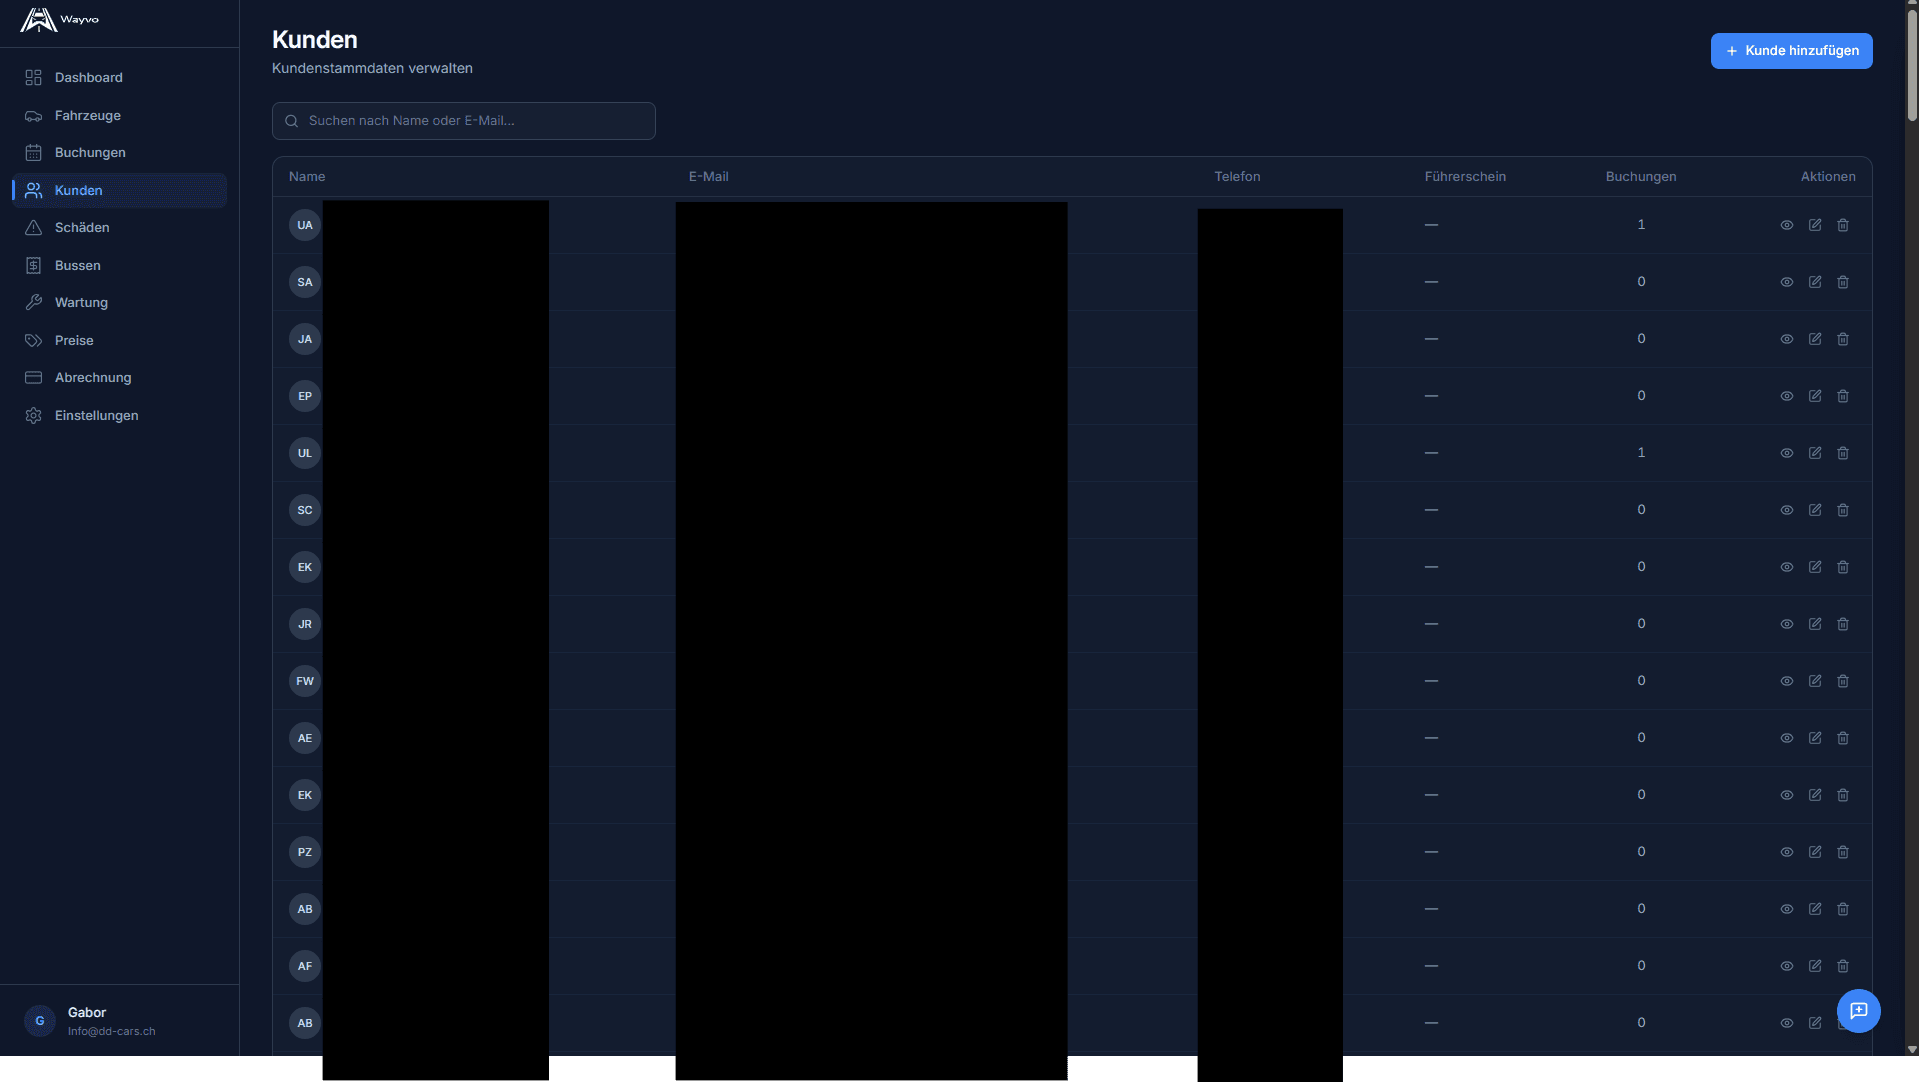The width and height of the screenshot is (1919, 1082).
Task: Open the Buchungen section
Action: [x=90, y=153]
